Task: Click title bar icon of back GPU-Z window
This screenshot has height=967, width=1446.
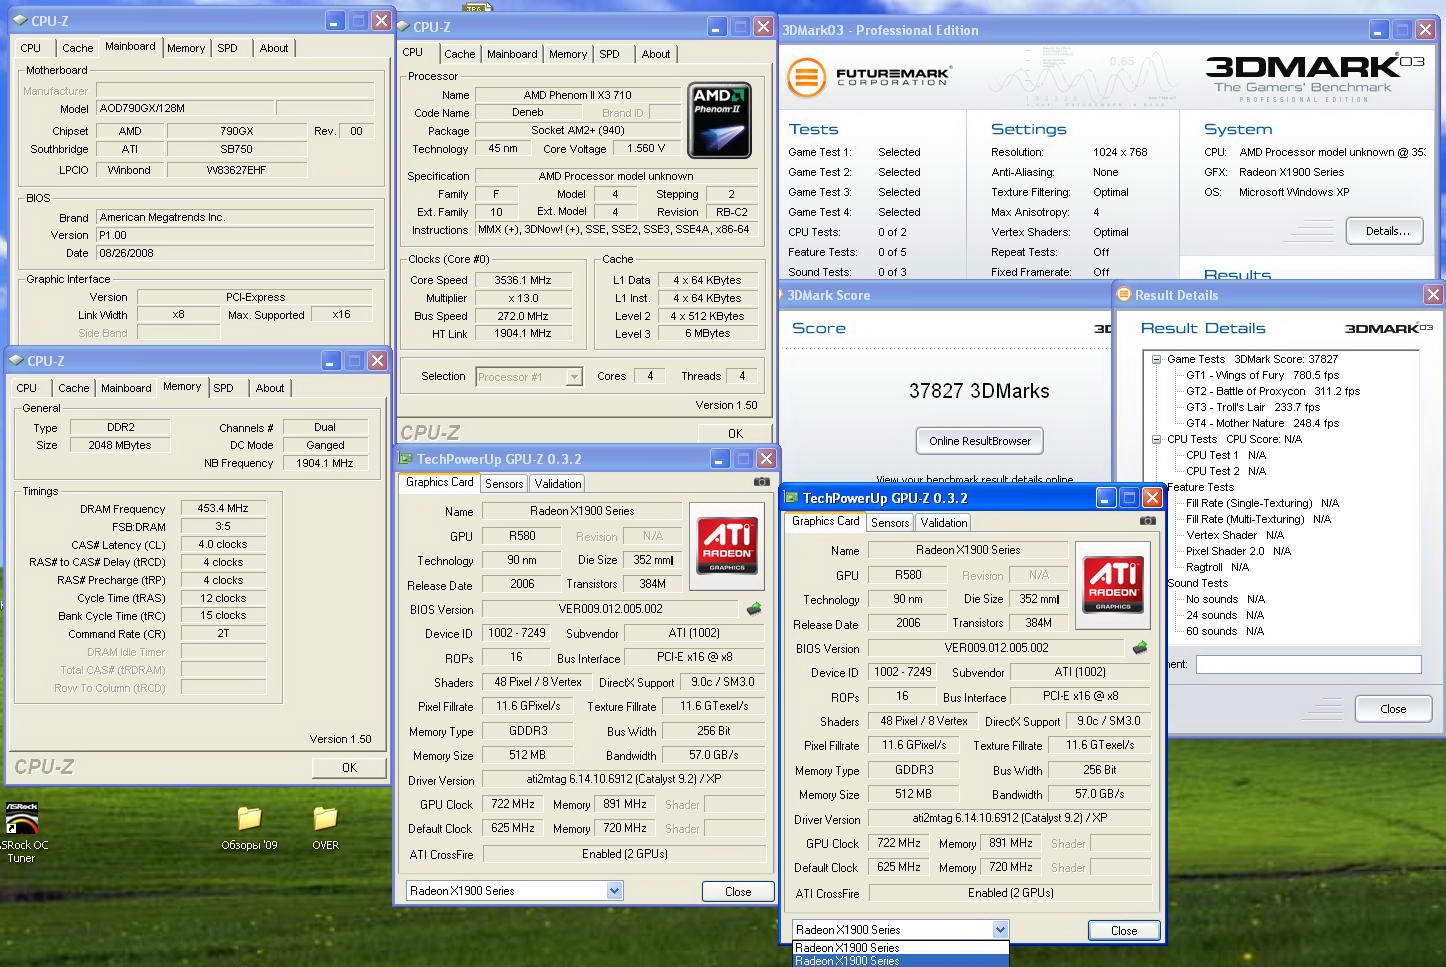Action: point(406,459)
